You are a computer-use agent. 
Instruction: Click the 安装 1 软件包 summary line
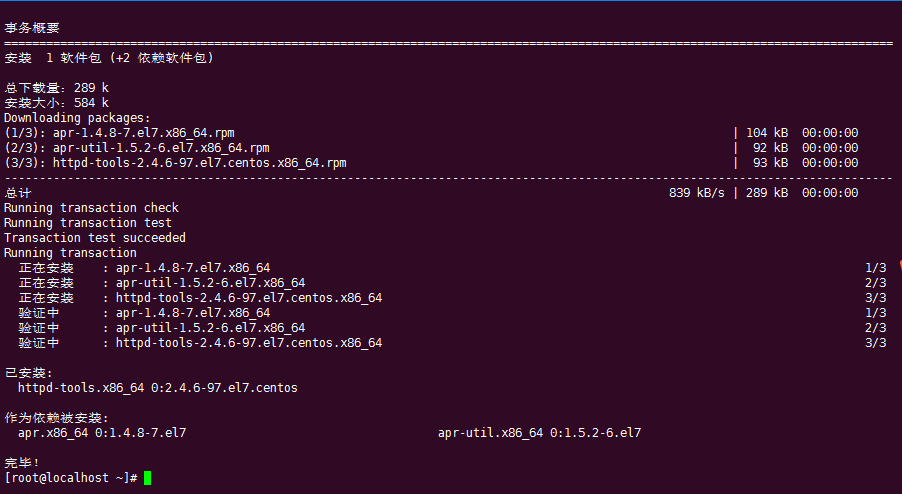109,58
